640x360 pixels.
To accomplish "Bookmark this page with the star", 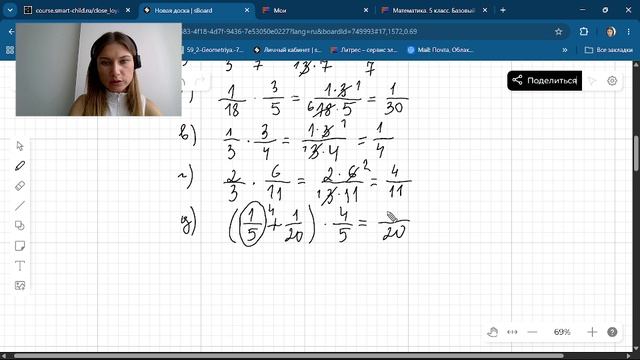I will (558, 31).
